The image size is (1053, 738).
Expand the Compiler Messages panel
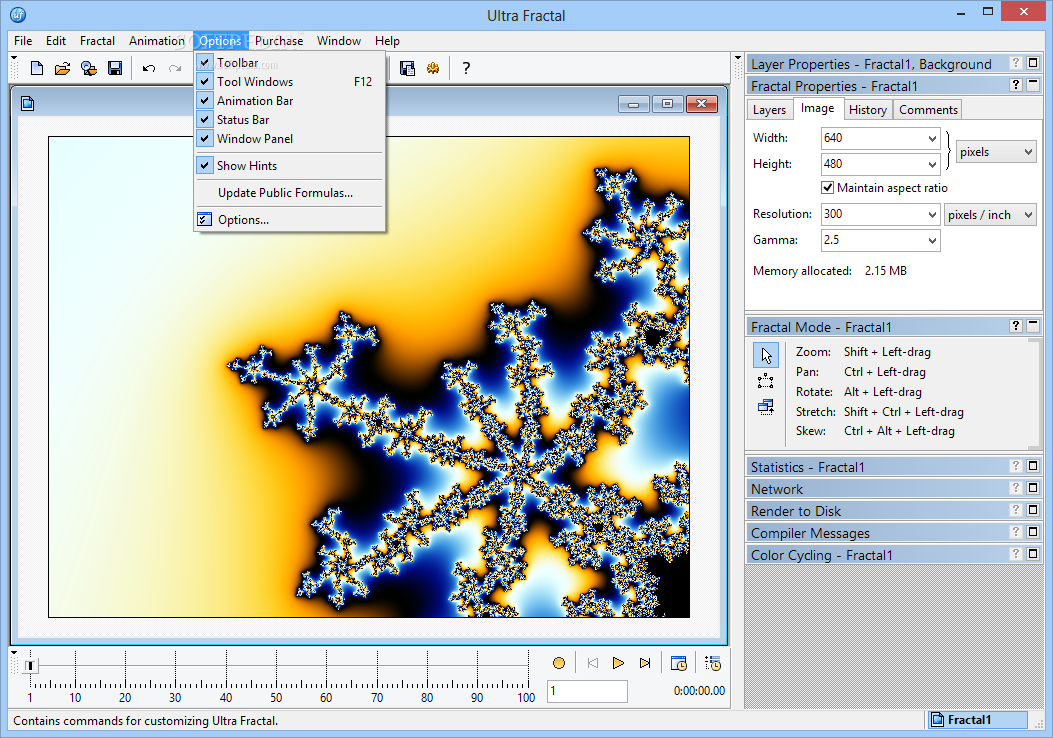tap(1033, 531)
